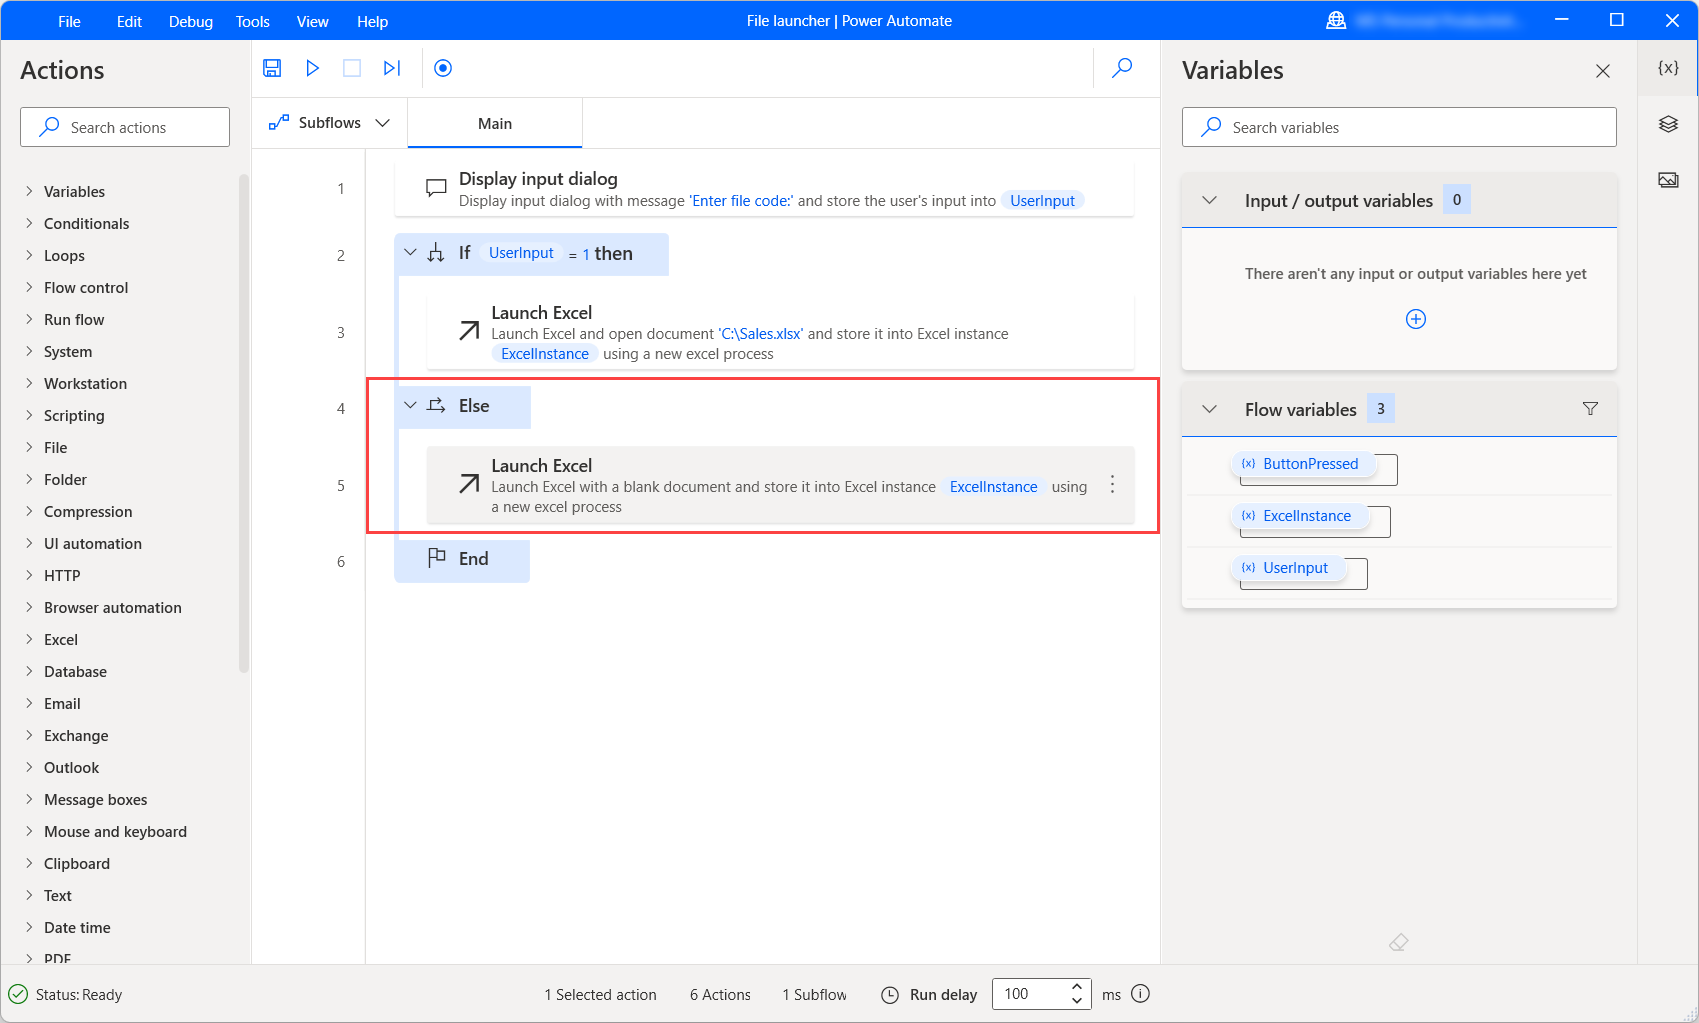Click the Search actions field
Screen dimensions: 1699x1023
pos(124,127)
